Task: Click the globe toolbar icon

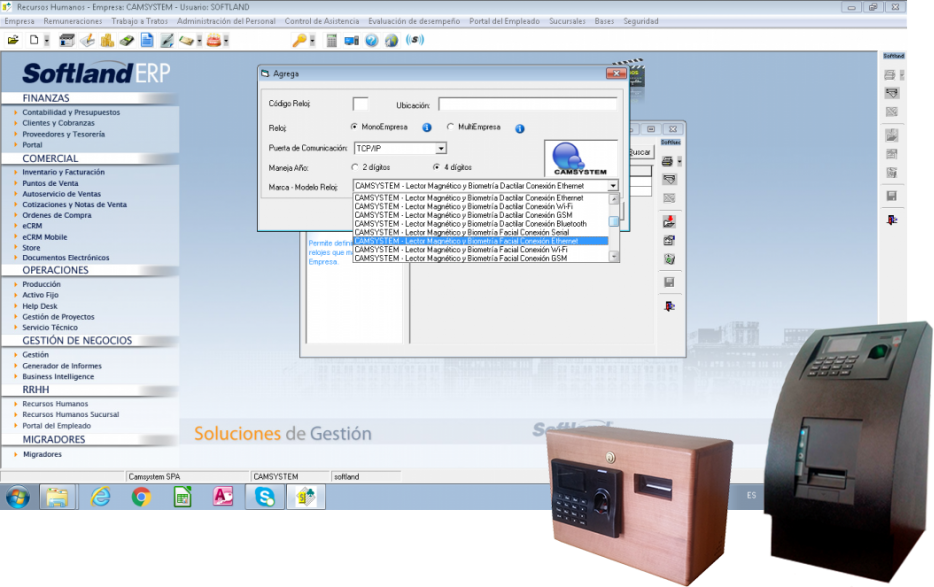Action: 391,40
